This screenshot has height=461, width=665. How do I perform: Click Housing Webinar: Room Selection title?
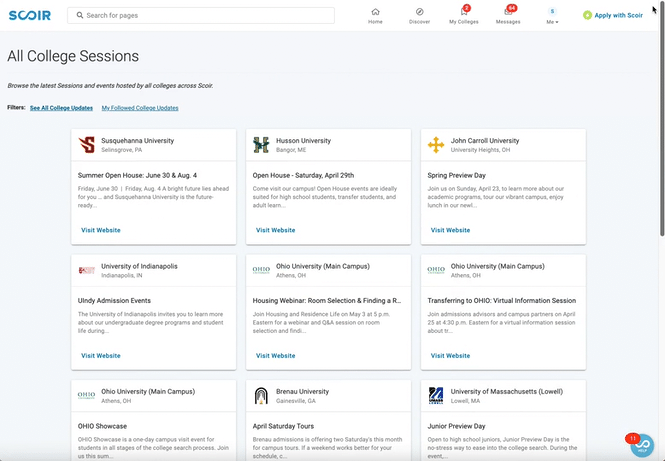327,301
